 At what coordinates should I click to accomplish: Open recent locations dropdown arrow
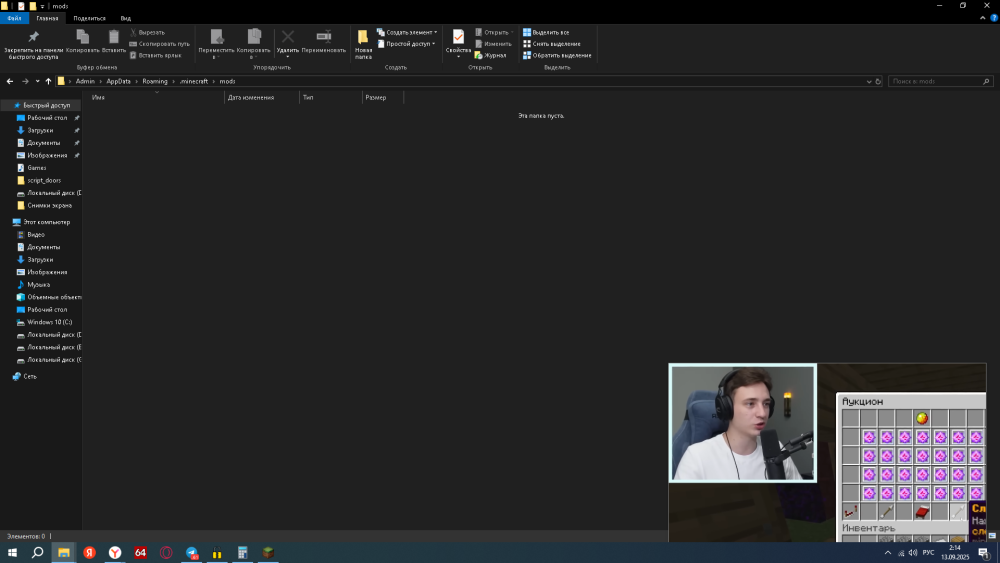coord(38,81)
